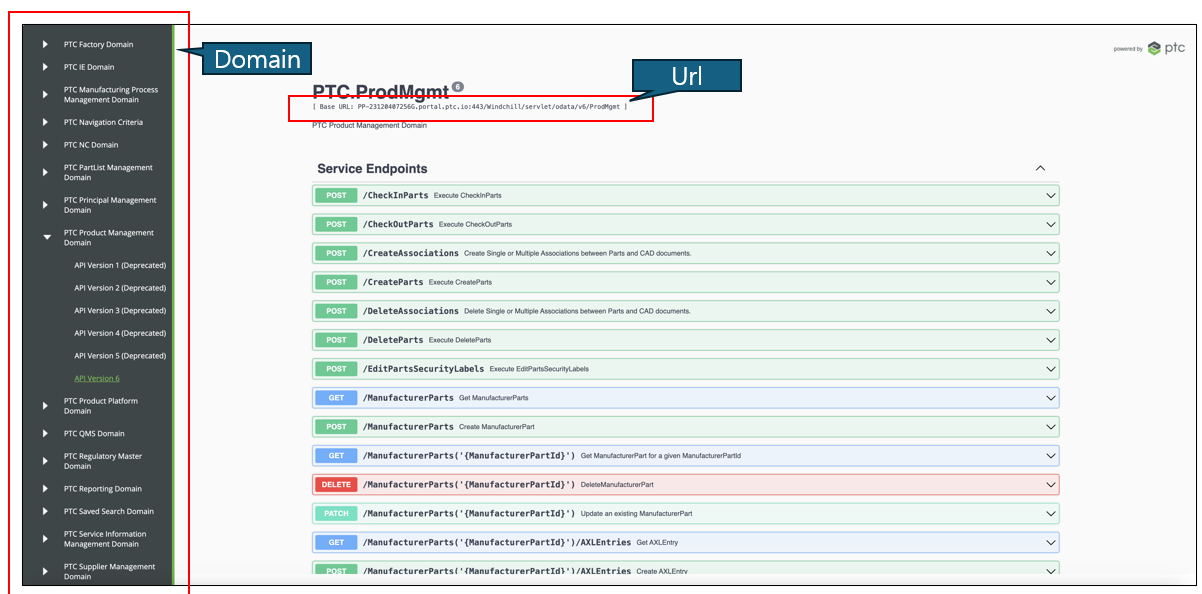Expand PTC Service Information Management Domain arrow
The width and height of the screenshot is (1202, 594).
pos(45,539)
